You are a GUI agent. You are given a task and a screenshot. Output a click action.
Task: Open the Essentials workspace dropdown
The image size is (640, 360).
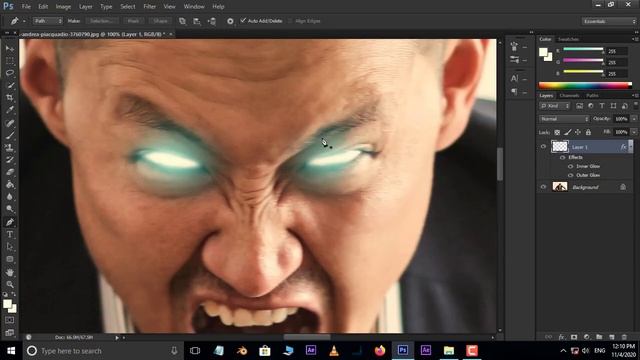tap(609, 21)
